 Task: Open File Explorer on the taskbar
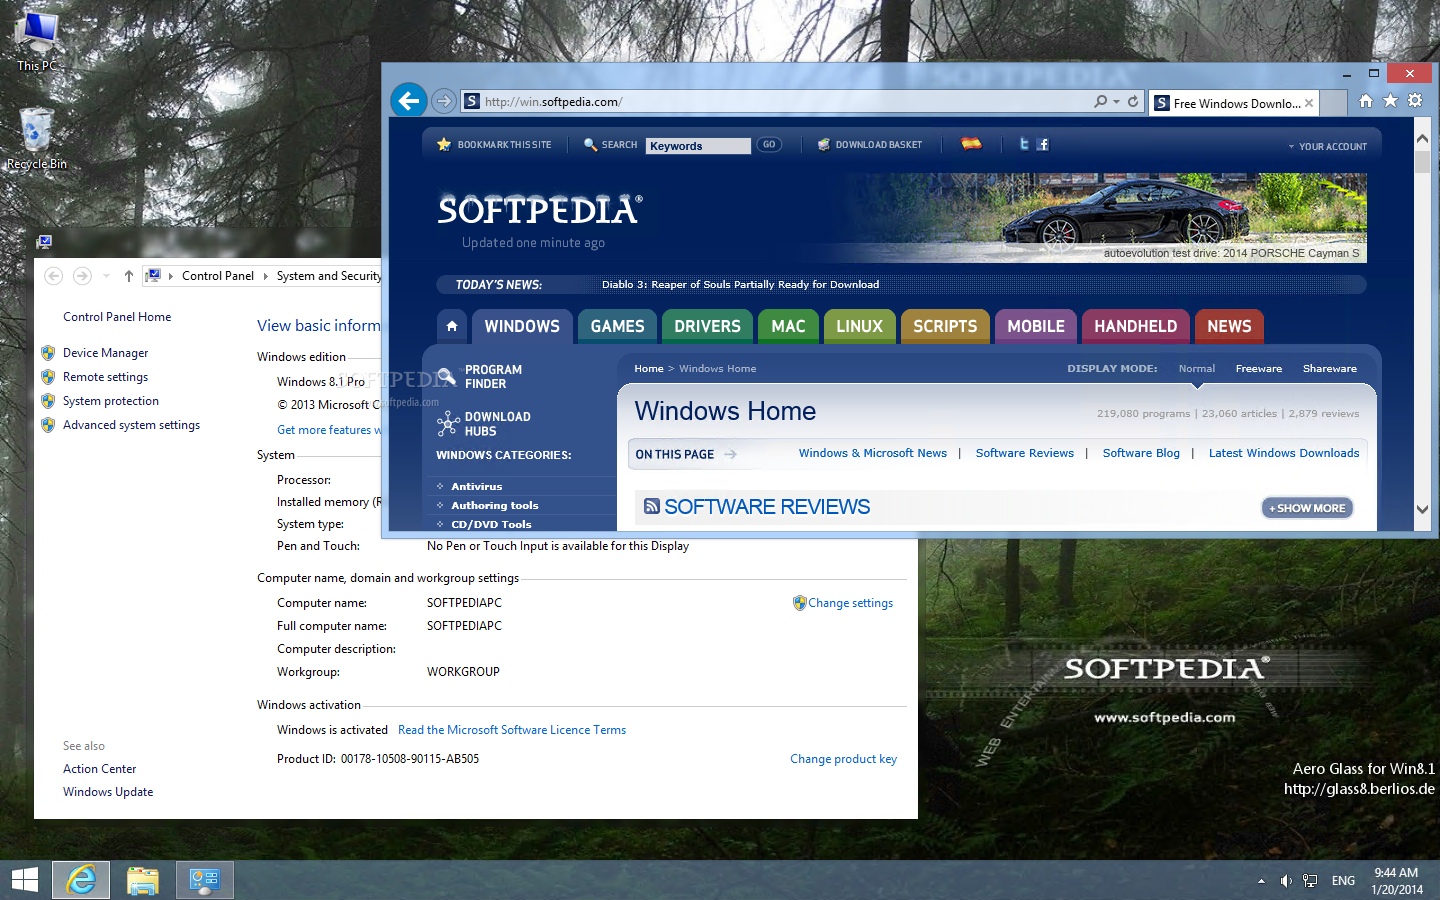point(143,880)
